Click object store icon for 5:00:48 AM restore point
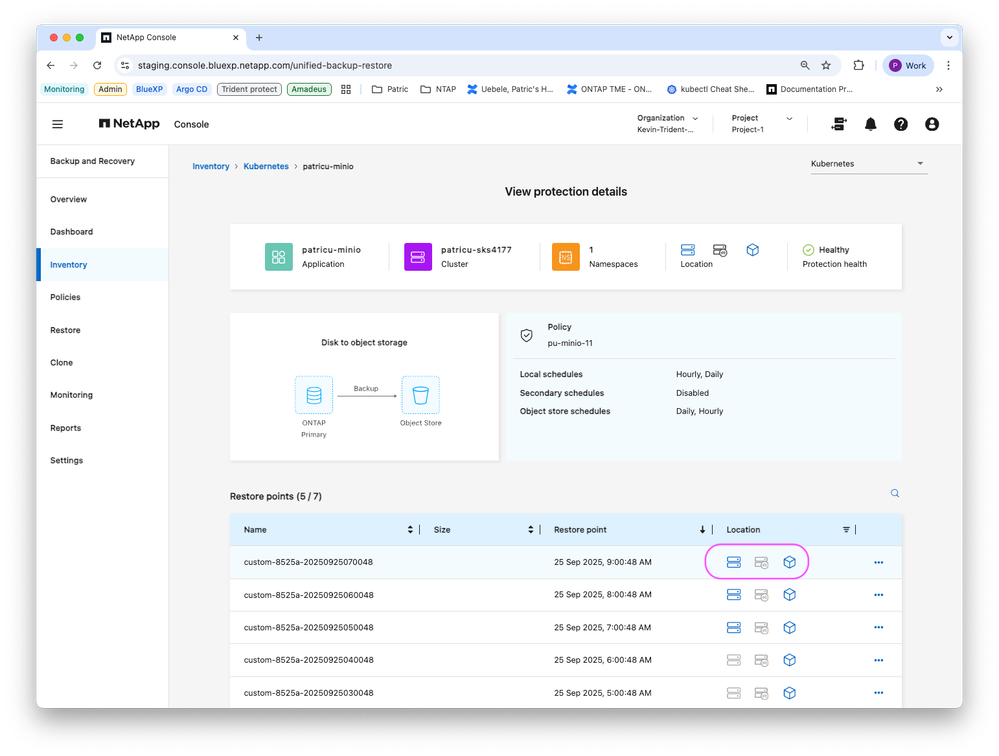Image resolution: width=999 pixels, height=756 pixels. pyautogui.click(x=789, y=693)
